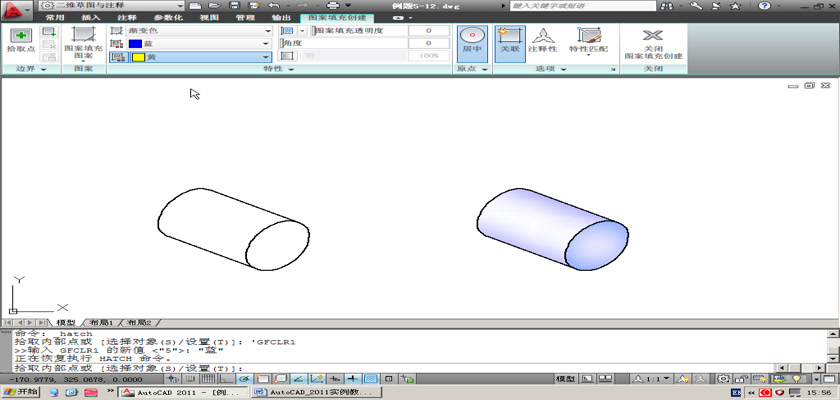This screenshot has width=840, height=400.
Task: Open the 渐变色 hatch type dropdown
Action: 199,31
